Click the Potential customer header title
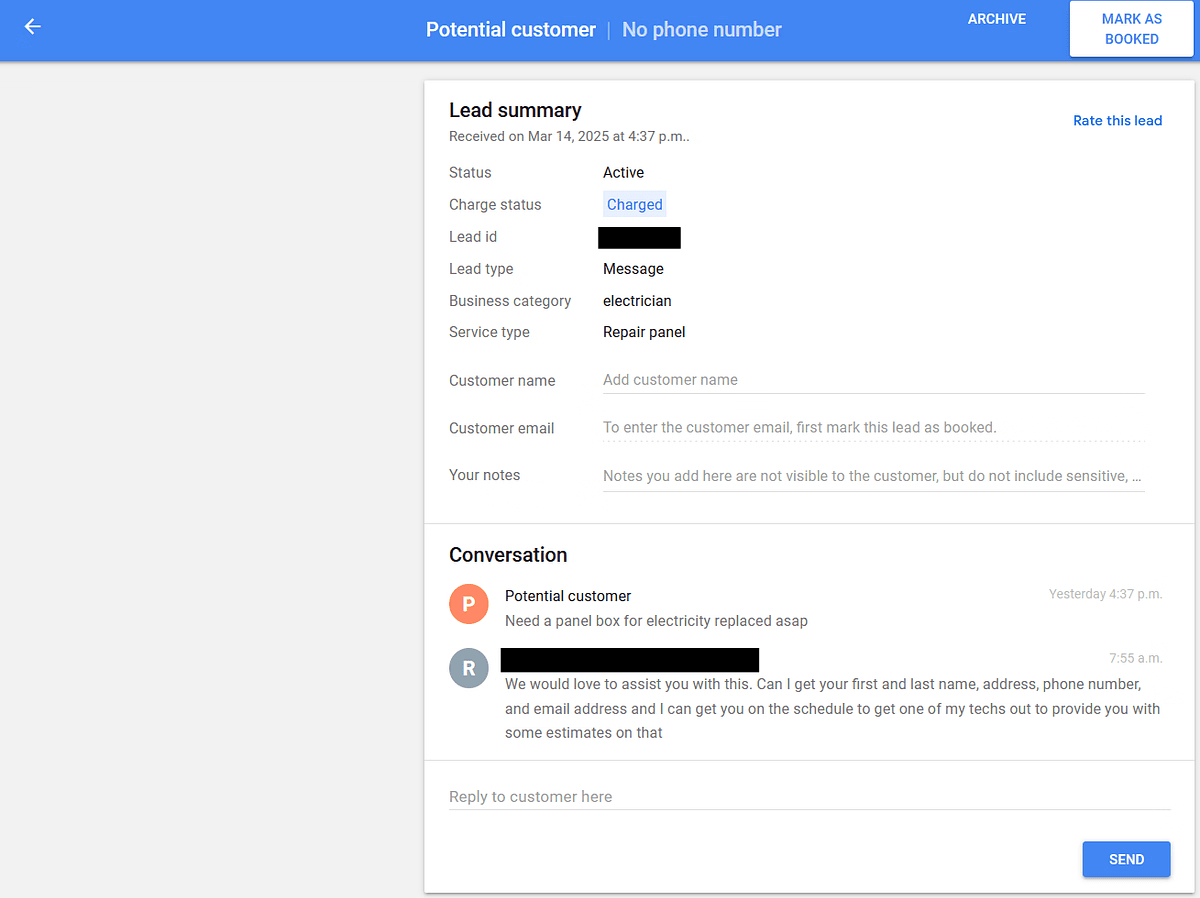This screenshot has height=898, width=1200. click(x=511, y=30)
